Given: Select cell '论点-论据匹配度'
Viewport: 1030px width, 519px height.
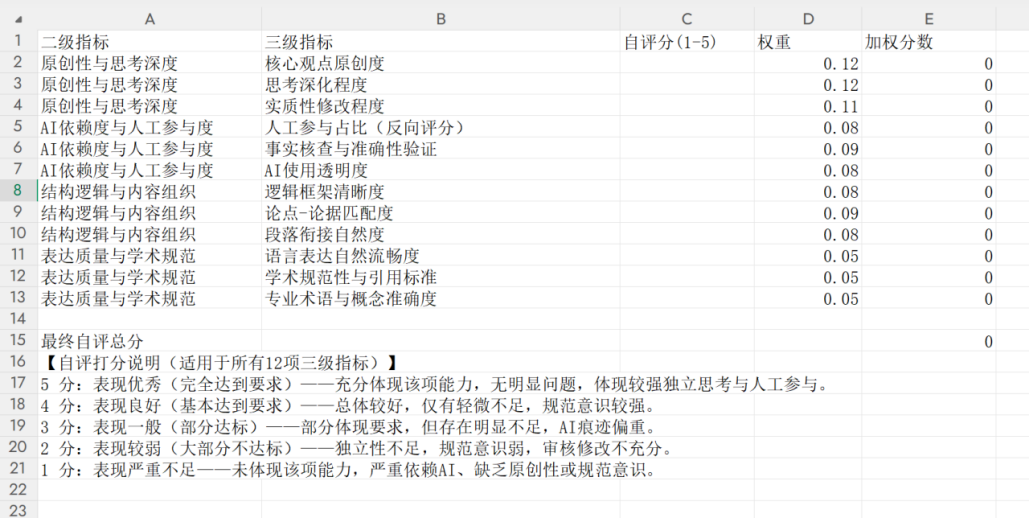Looking at the screenshot, I should (x=441, y=213).
